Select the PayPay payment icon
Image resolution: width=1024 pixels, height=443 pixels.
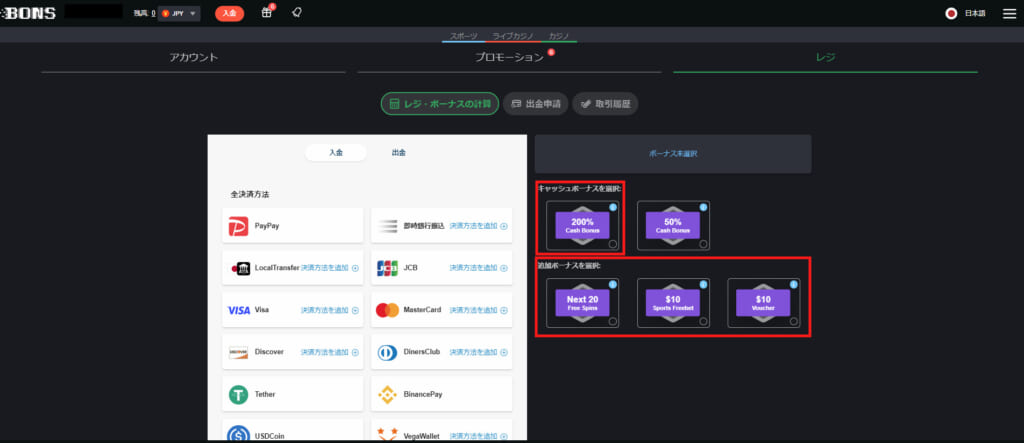click(238, 226)
